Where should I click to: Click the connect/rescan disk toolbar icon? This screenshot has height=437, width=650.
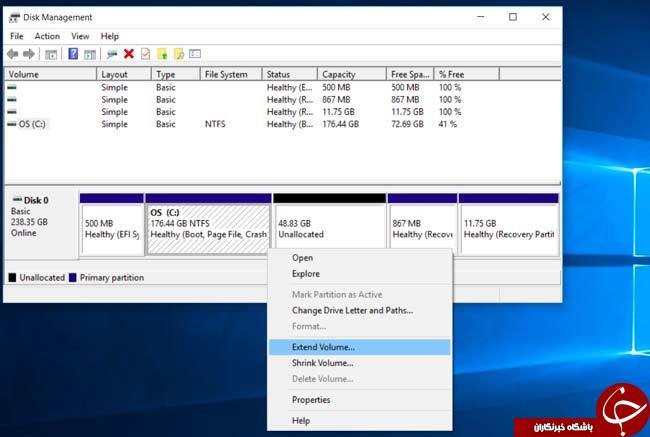[112, 54]
